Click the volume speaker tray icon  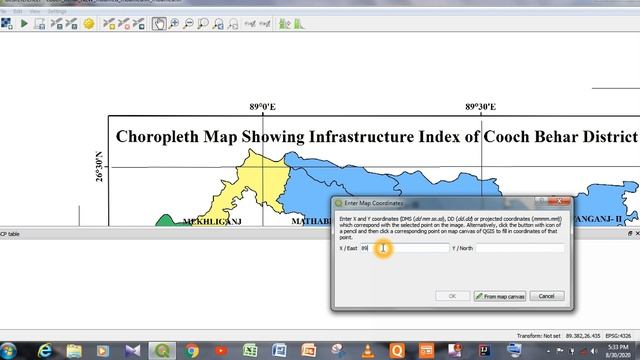pos(594,351)
